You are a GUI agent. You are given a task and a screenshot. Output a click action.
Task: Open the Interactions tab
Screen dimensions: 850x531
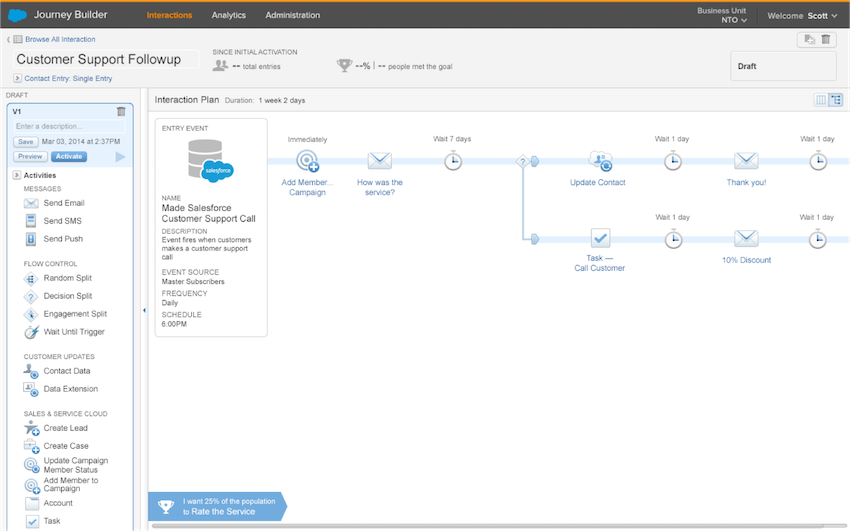coord(169,15)
